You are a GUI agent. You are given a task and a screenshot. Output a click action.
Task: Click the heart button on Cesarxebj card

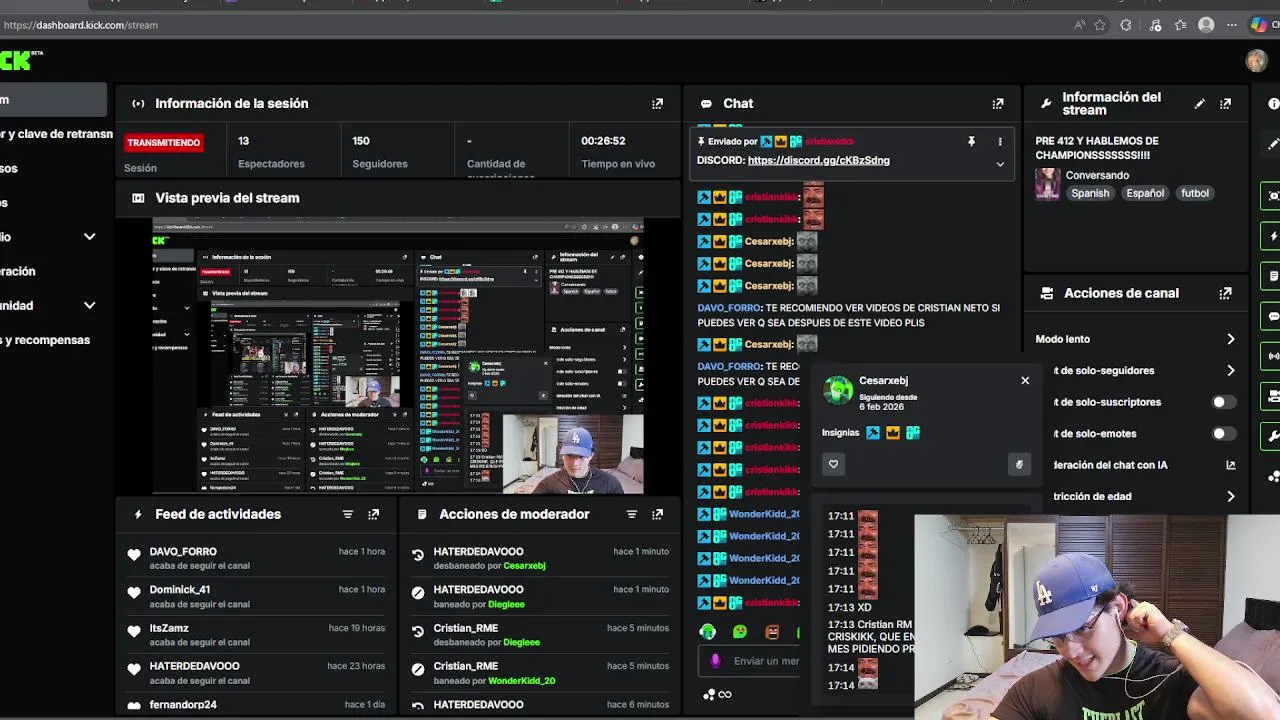[x=833, y=464]
